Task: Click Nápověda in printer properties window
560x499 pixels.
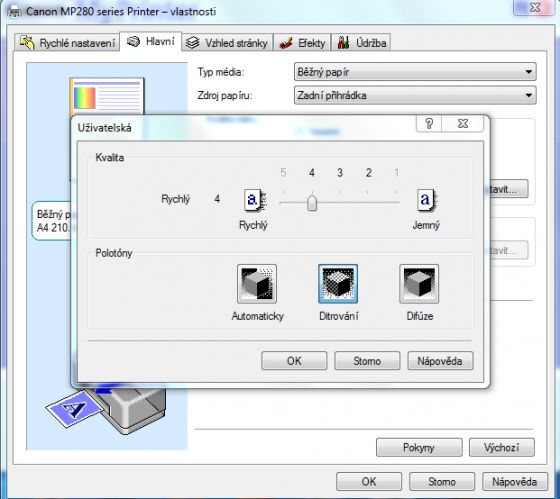Action: click(515, 481)
